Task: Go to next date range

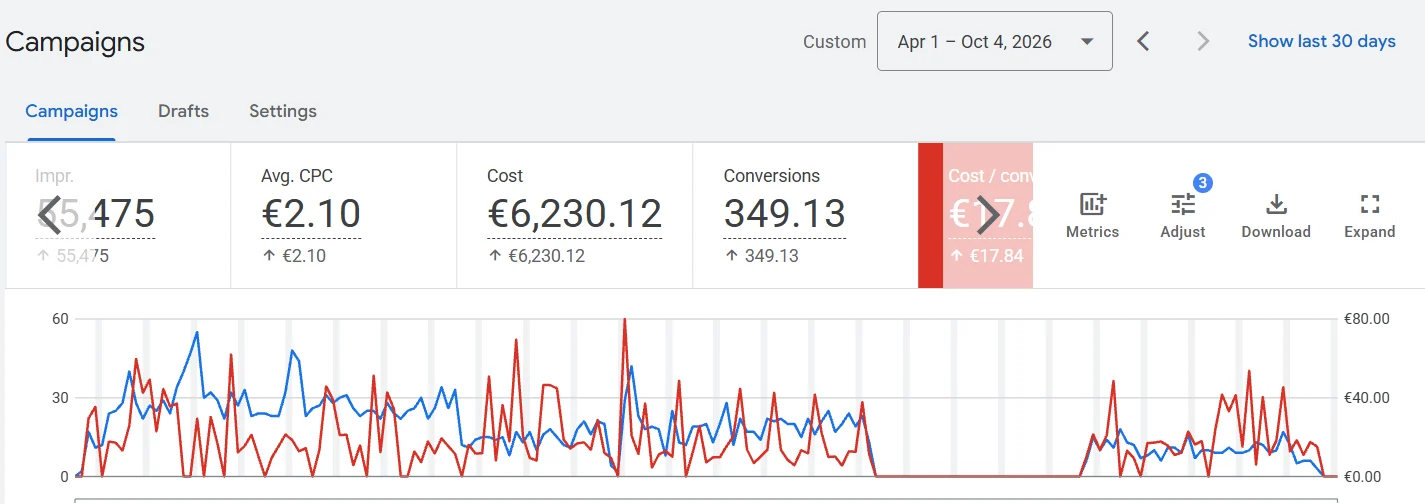Action: [x=1203, y=41]
